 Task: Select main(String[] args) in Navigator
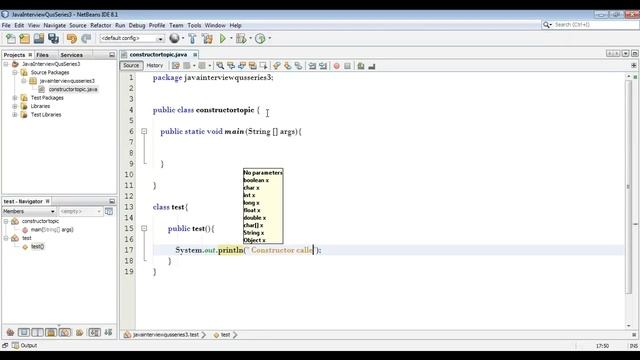click(52, 230)
